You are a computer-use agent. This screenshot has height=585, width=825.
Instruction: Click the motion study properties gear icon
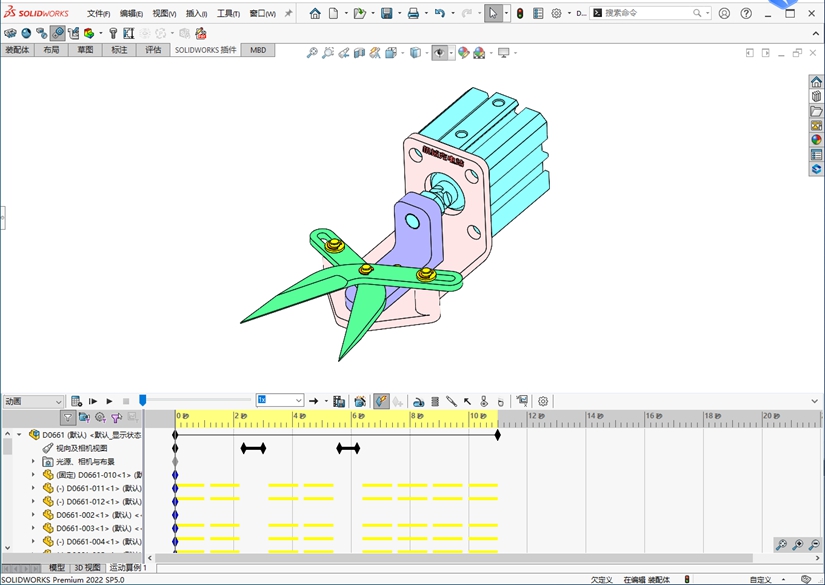click(x=543, y=401)
